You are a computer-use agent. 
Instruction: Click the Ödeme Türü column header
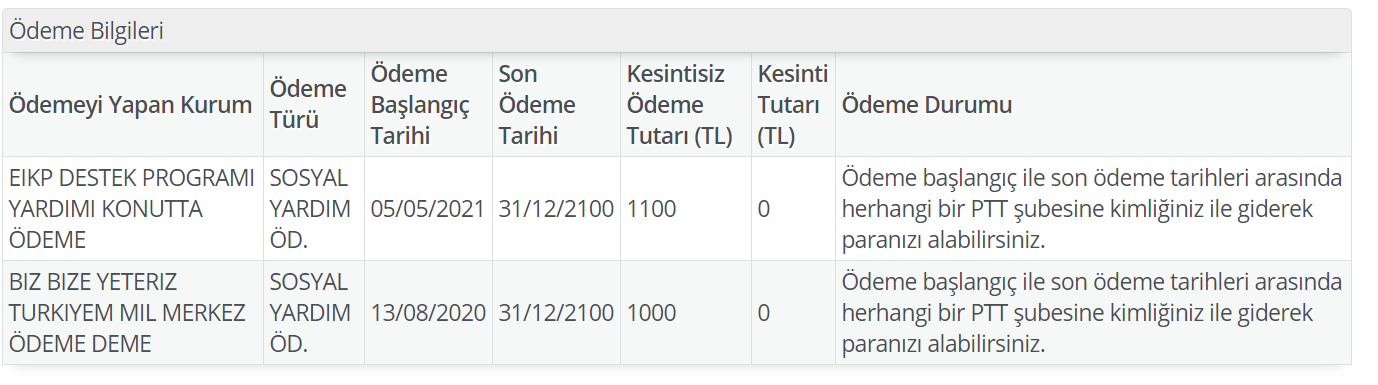(x=308, y=105)
